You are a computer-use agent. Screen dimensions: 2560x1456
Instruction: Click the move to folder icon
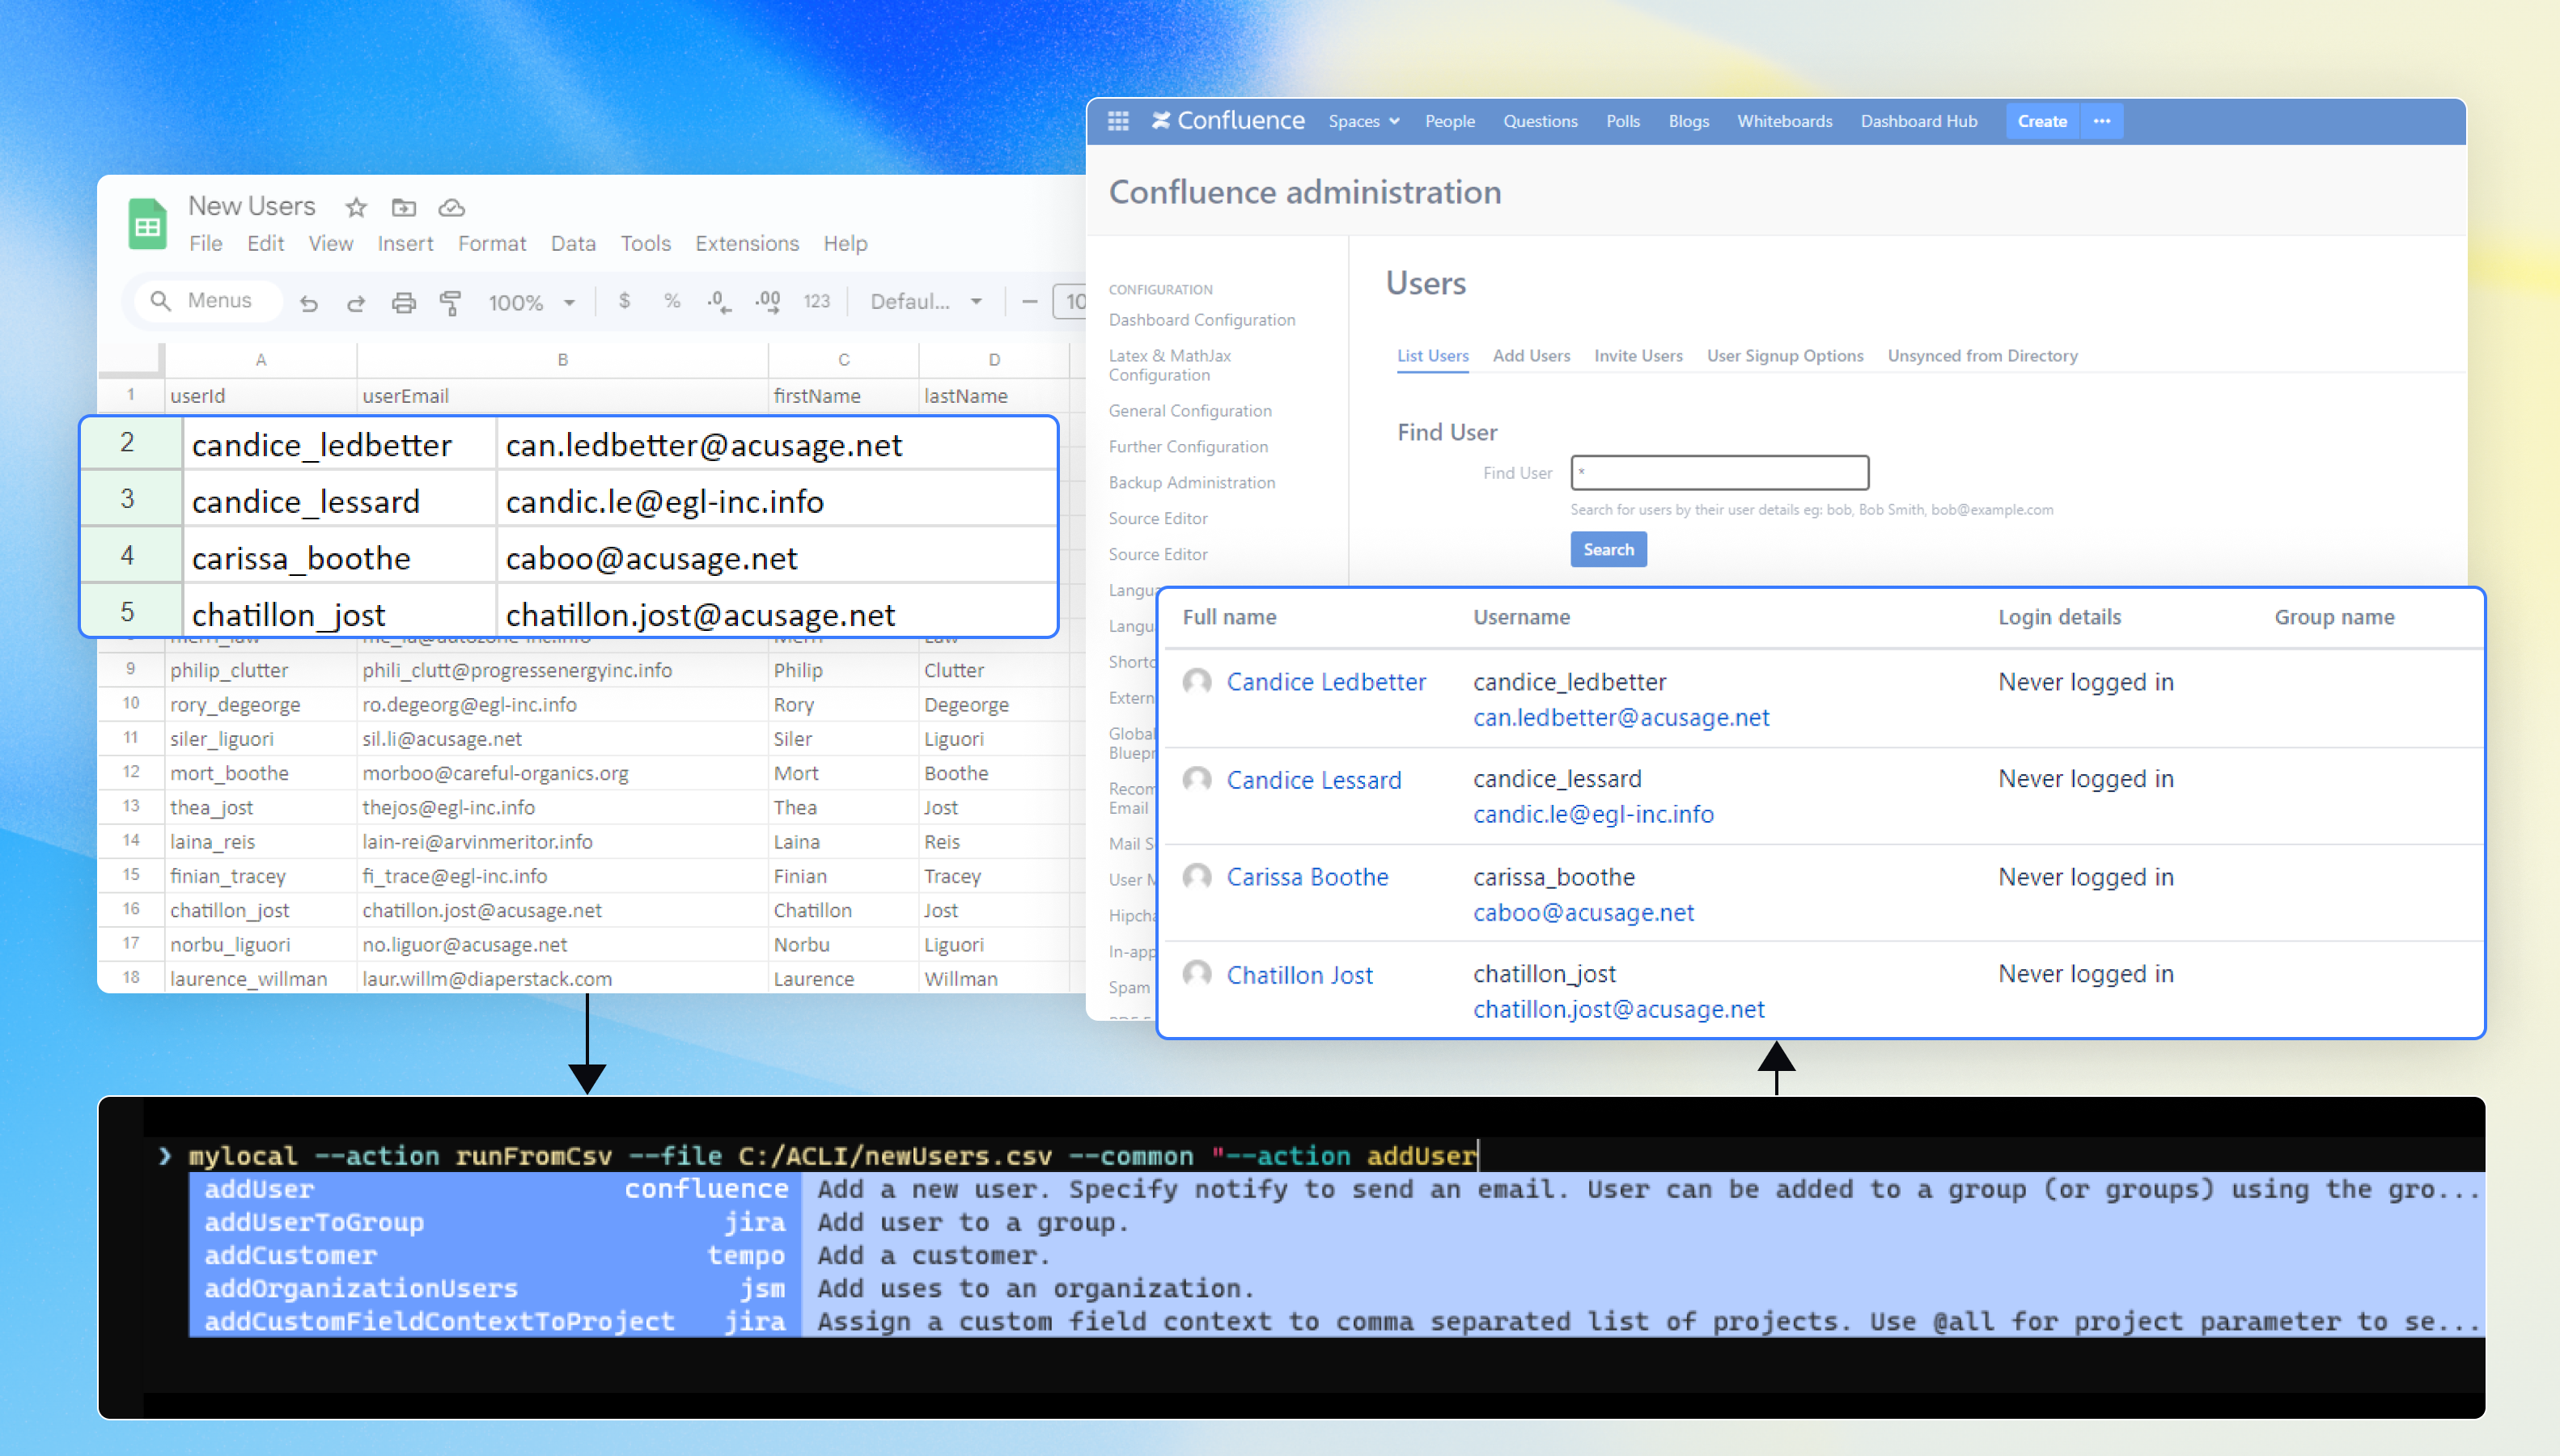[x=403, y=207]
